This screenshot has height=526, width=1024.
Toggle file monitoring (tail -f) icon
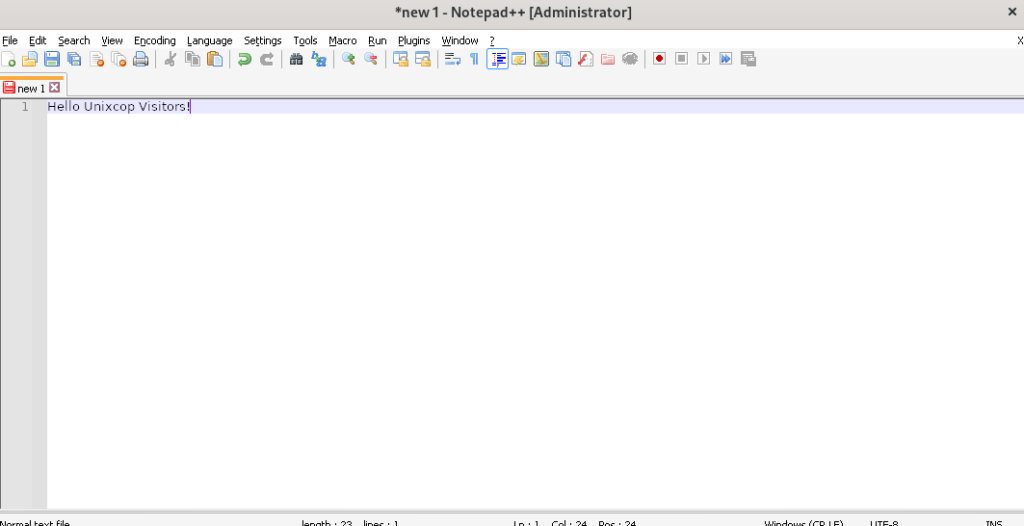[630, 59]
